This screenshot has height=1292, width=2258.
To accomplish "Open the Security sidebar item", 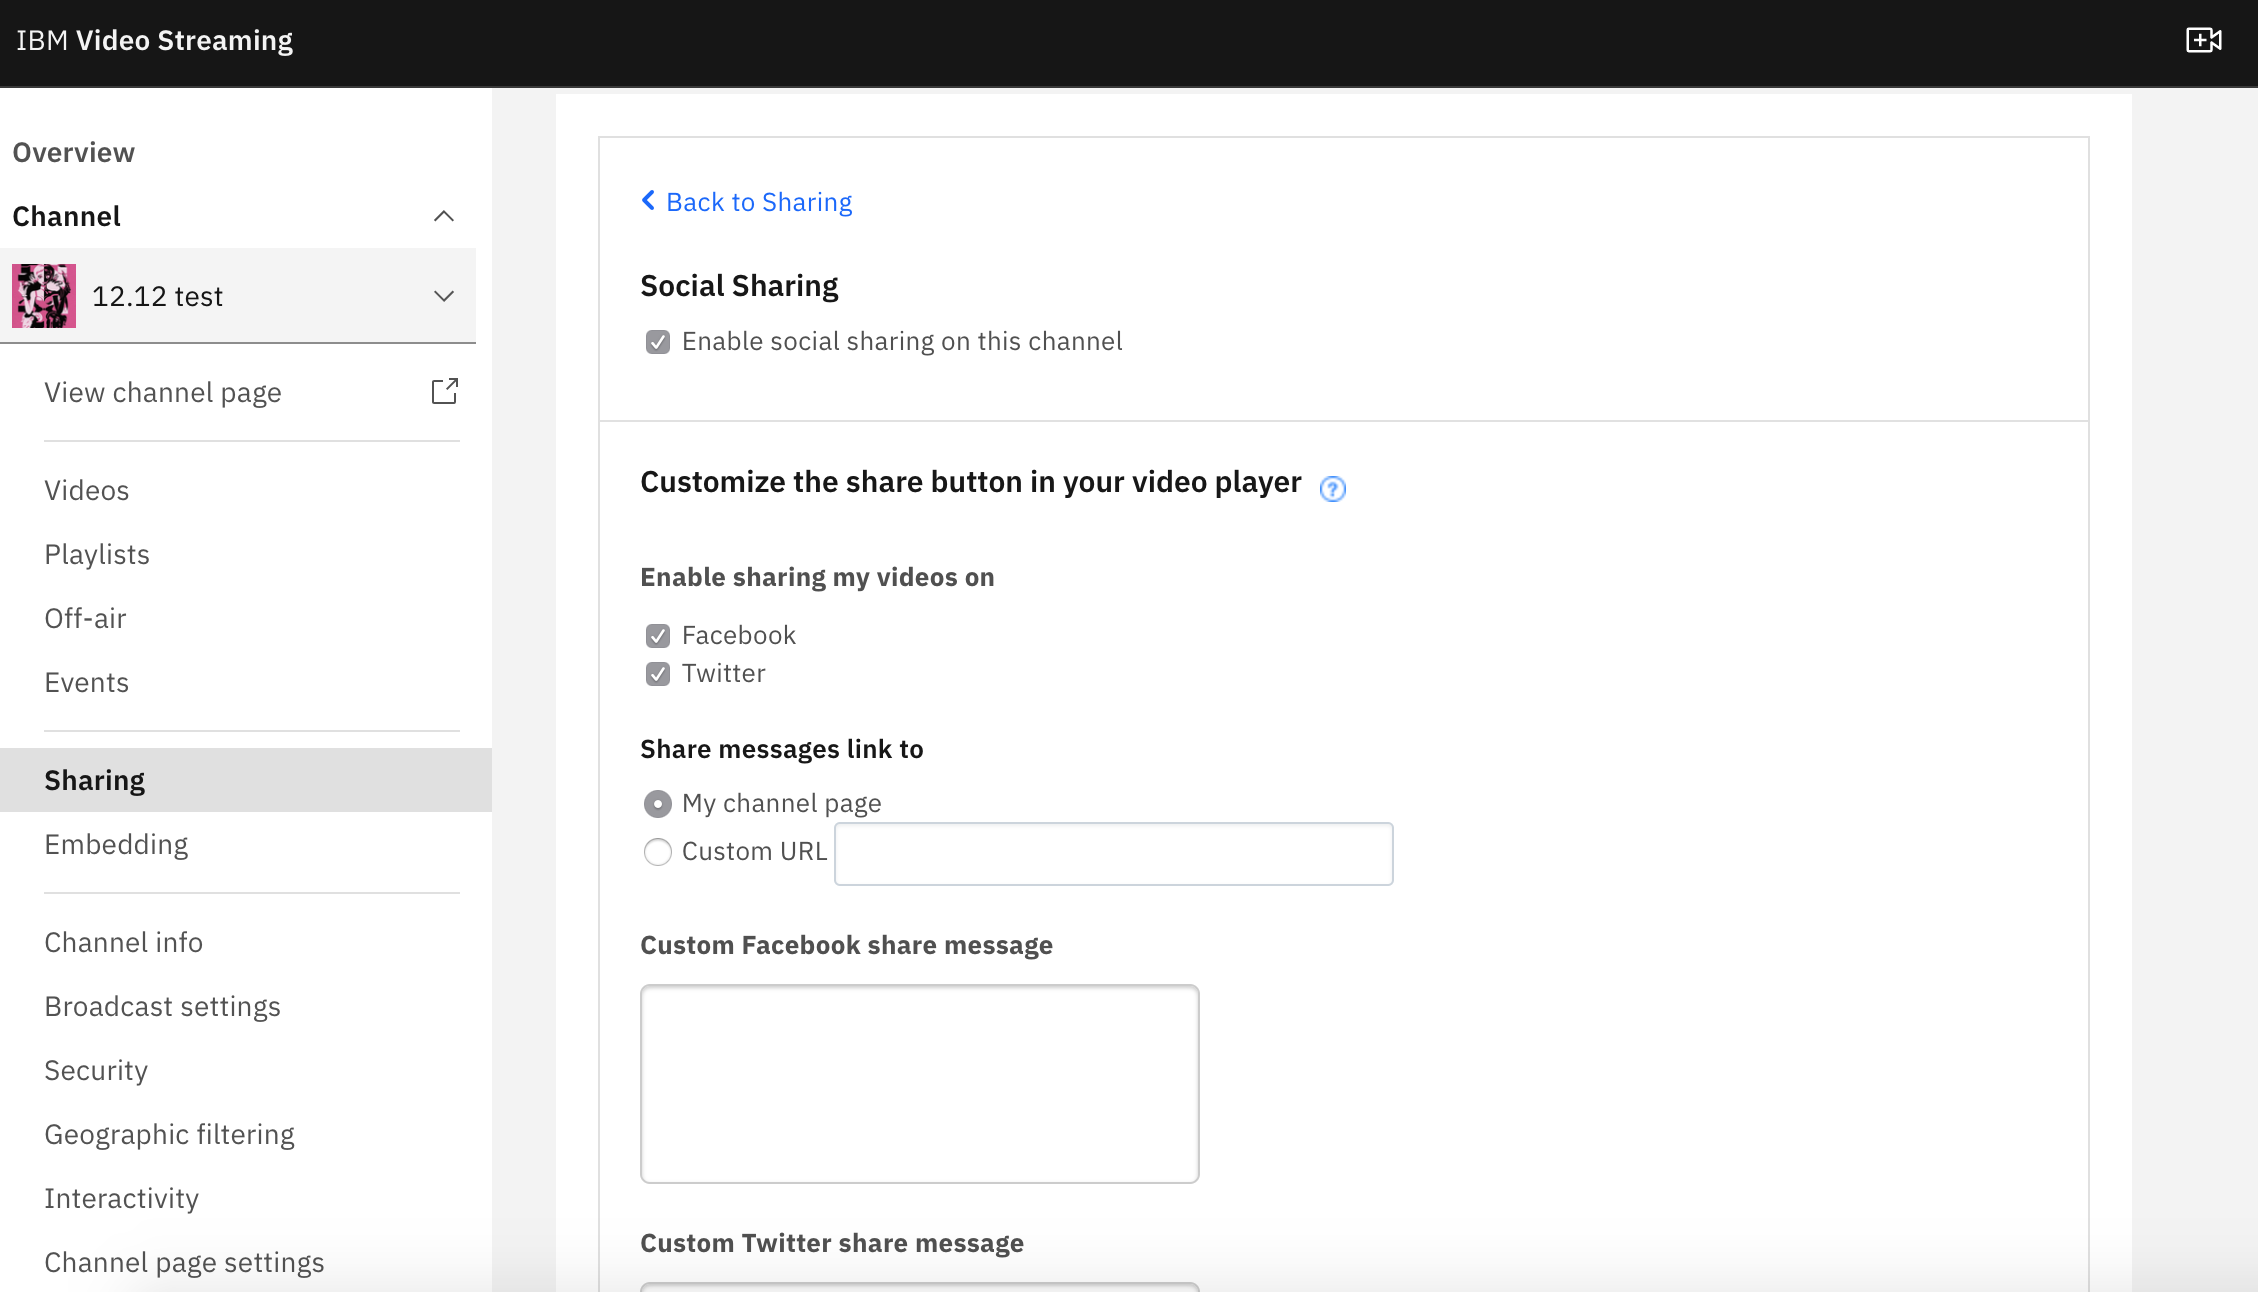I will point(96,1070).
